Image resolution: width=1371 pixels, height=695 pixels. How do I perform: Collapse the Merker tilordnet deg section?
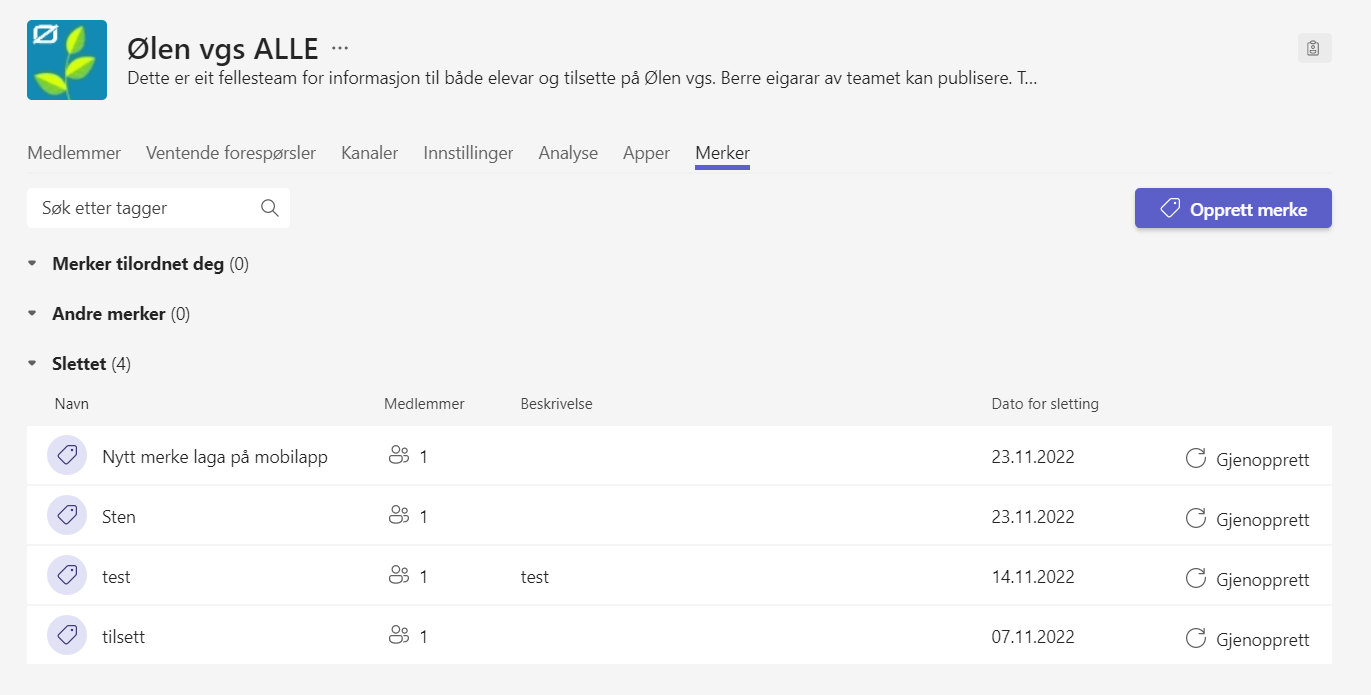pyautogui.click(x=32, y=264)
